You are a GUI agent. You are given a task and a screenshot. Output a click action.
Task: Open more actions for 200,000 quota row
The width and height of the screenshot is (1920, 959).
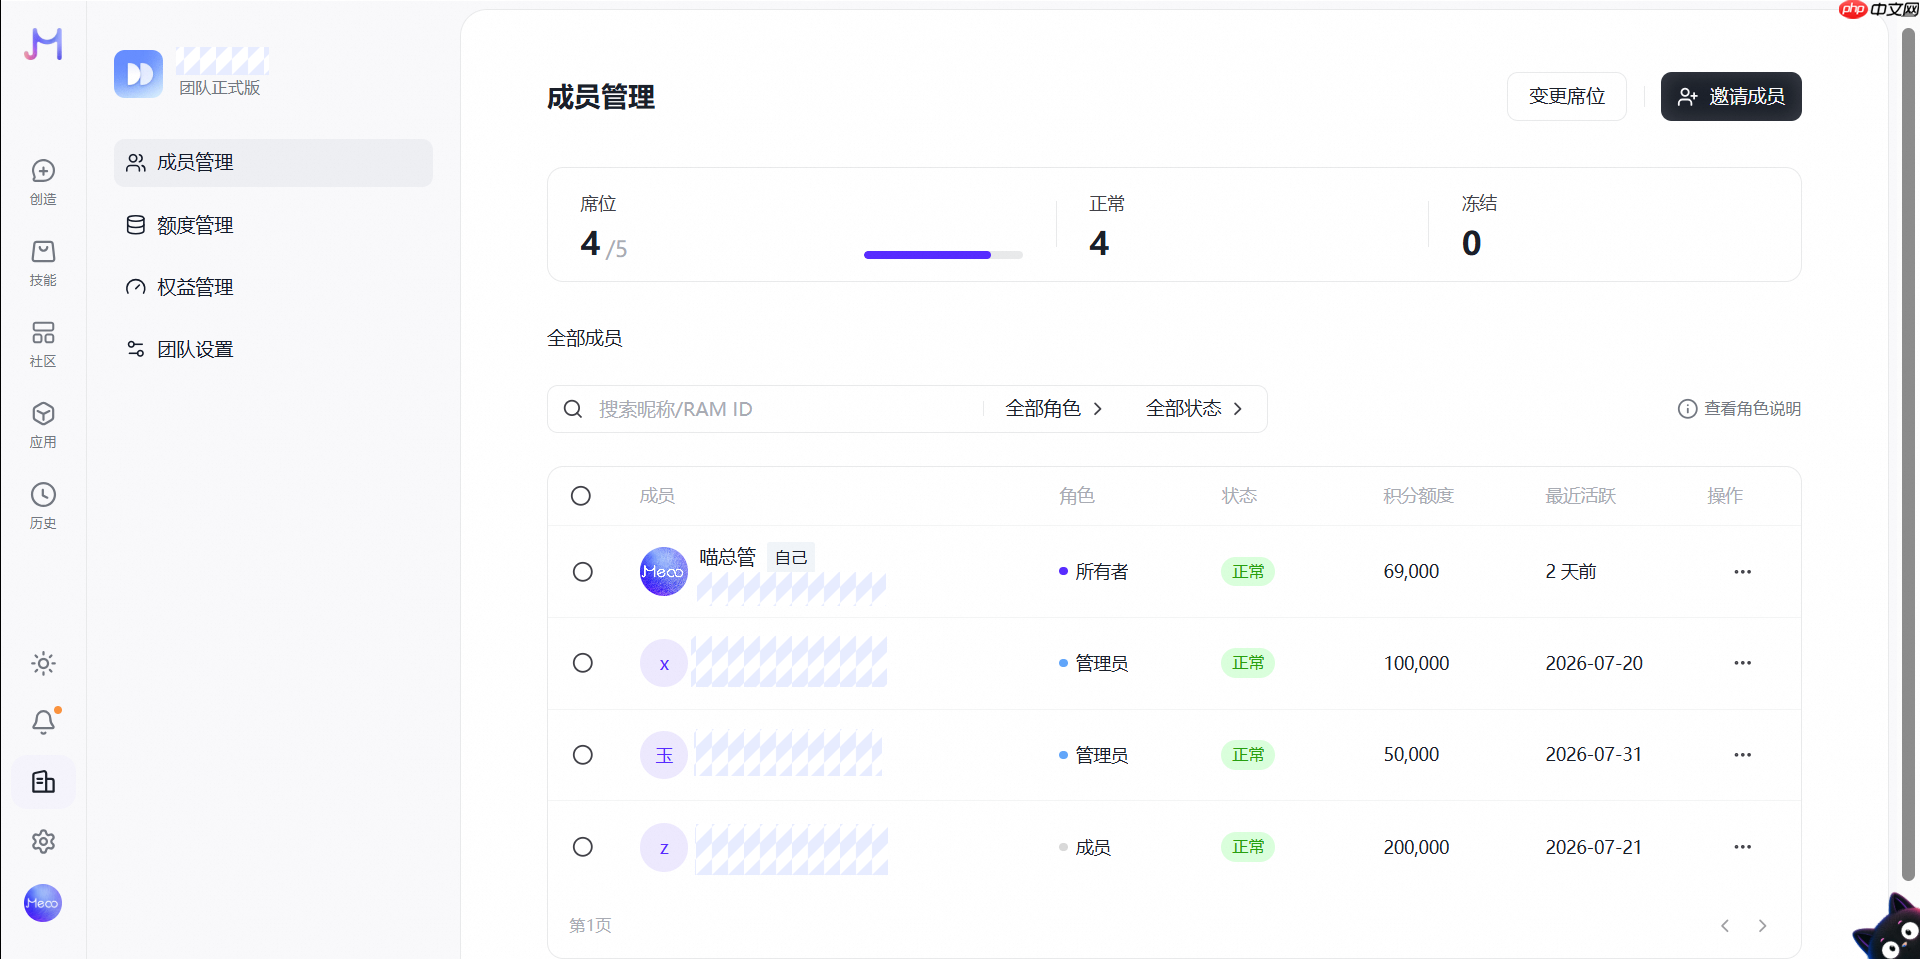point(1742,847)
